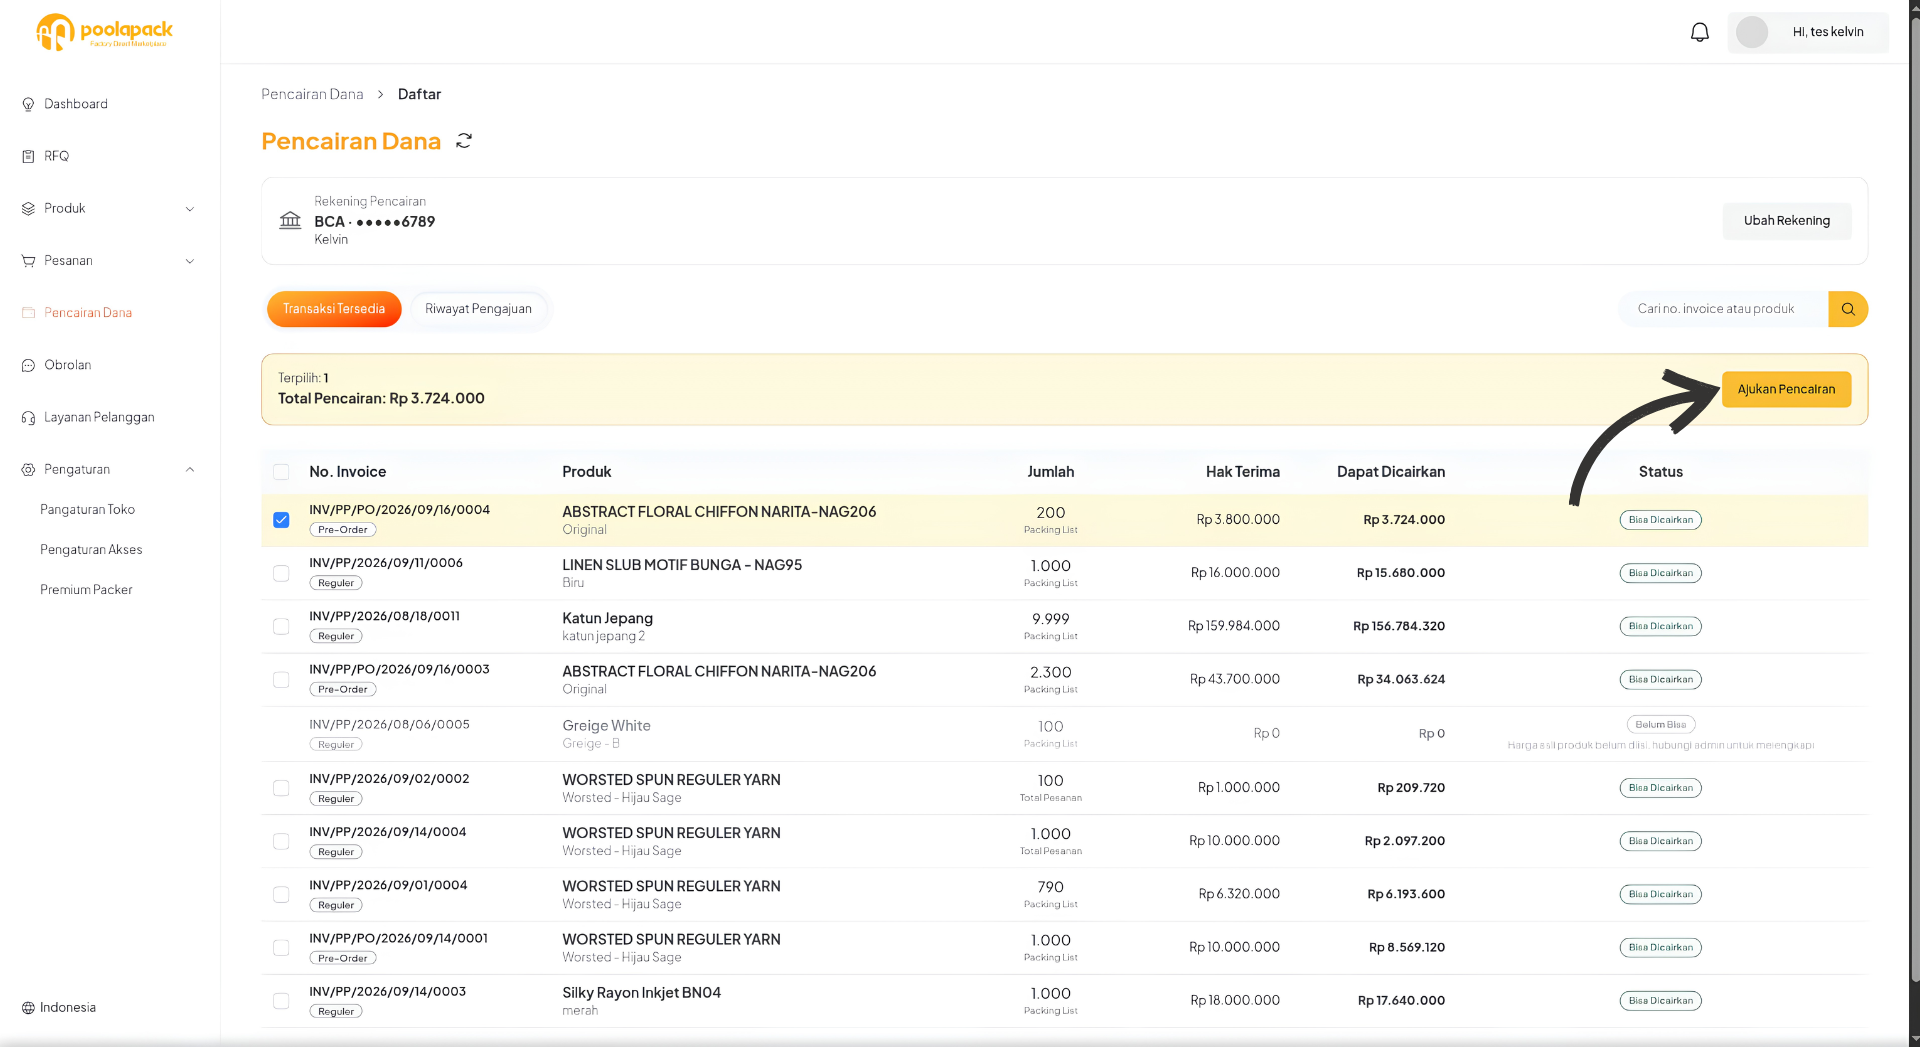Click the RFQ document icon
1920x1047 pixels.
tap(28, 156)
